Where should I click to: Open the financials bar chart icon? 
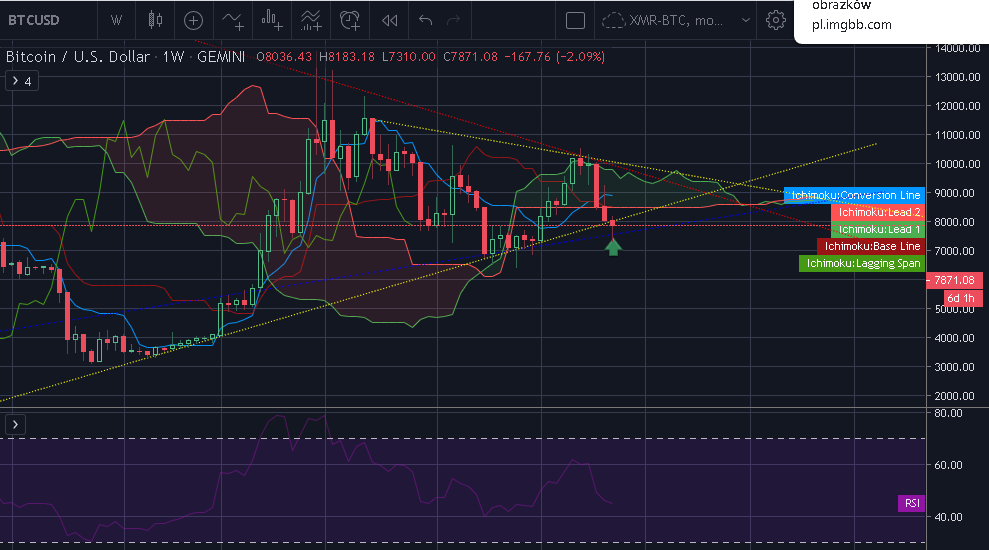coord(272,20)
